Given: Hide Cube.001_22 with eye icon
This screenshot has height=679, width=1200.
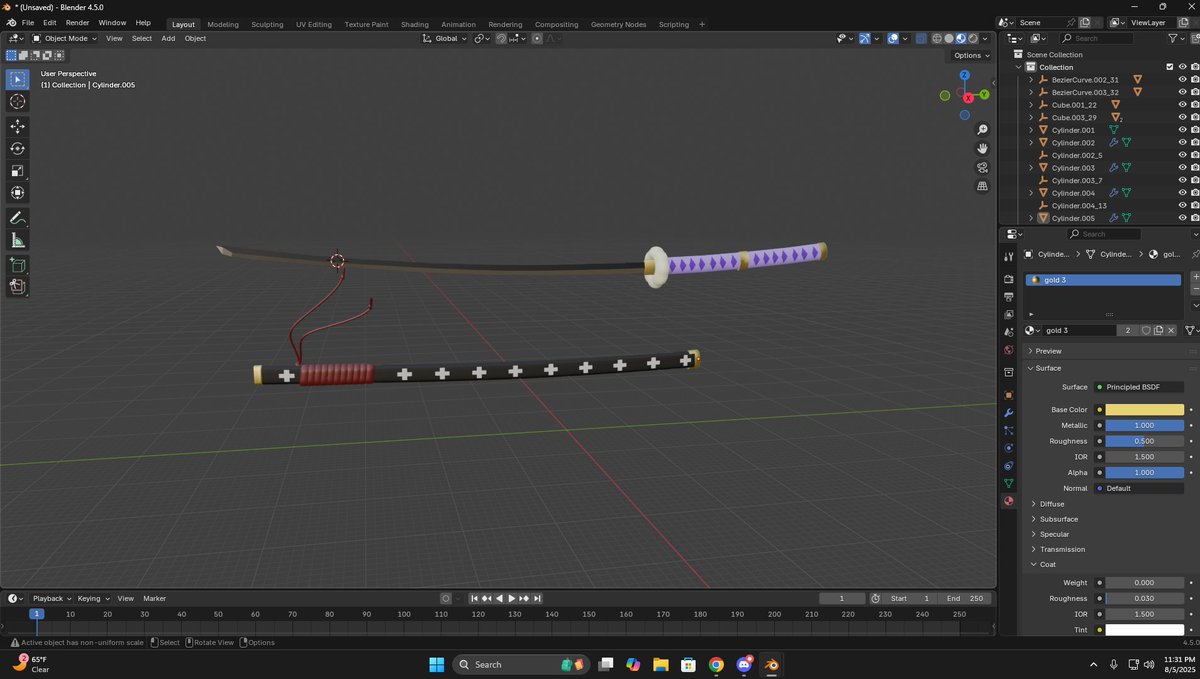Looking at the screenshot, I should pos(1182,104).
